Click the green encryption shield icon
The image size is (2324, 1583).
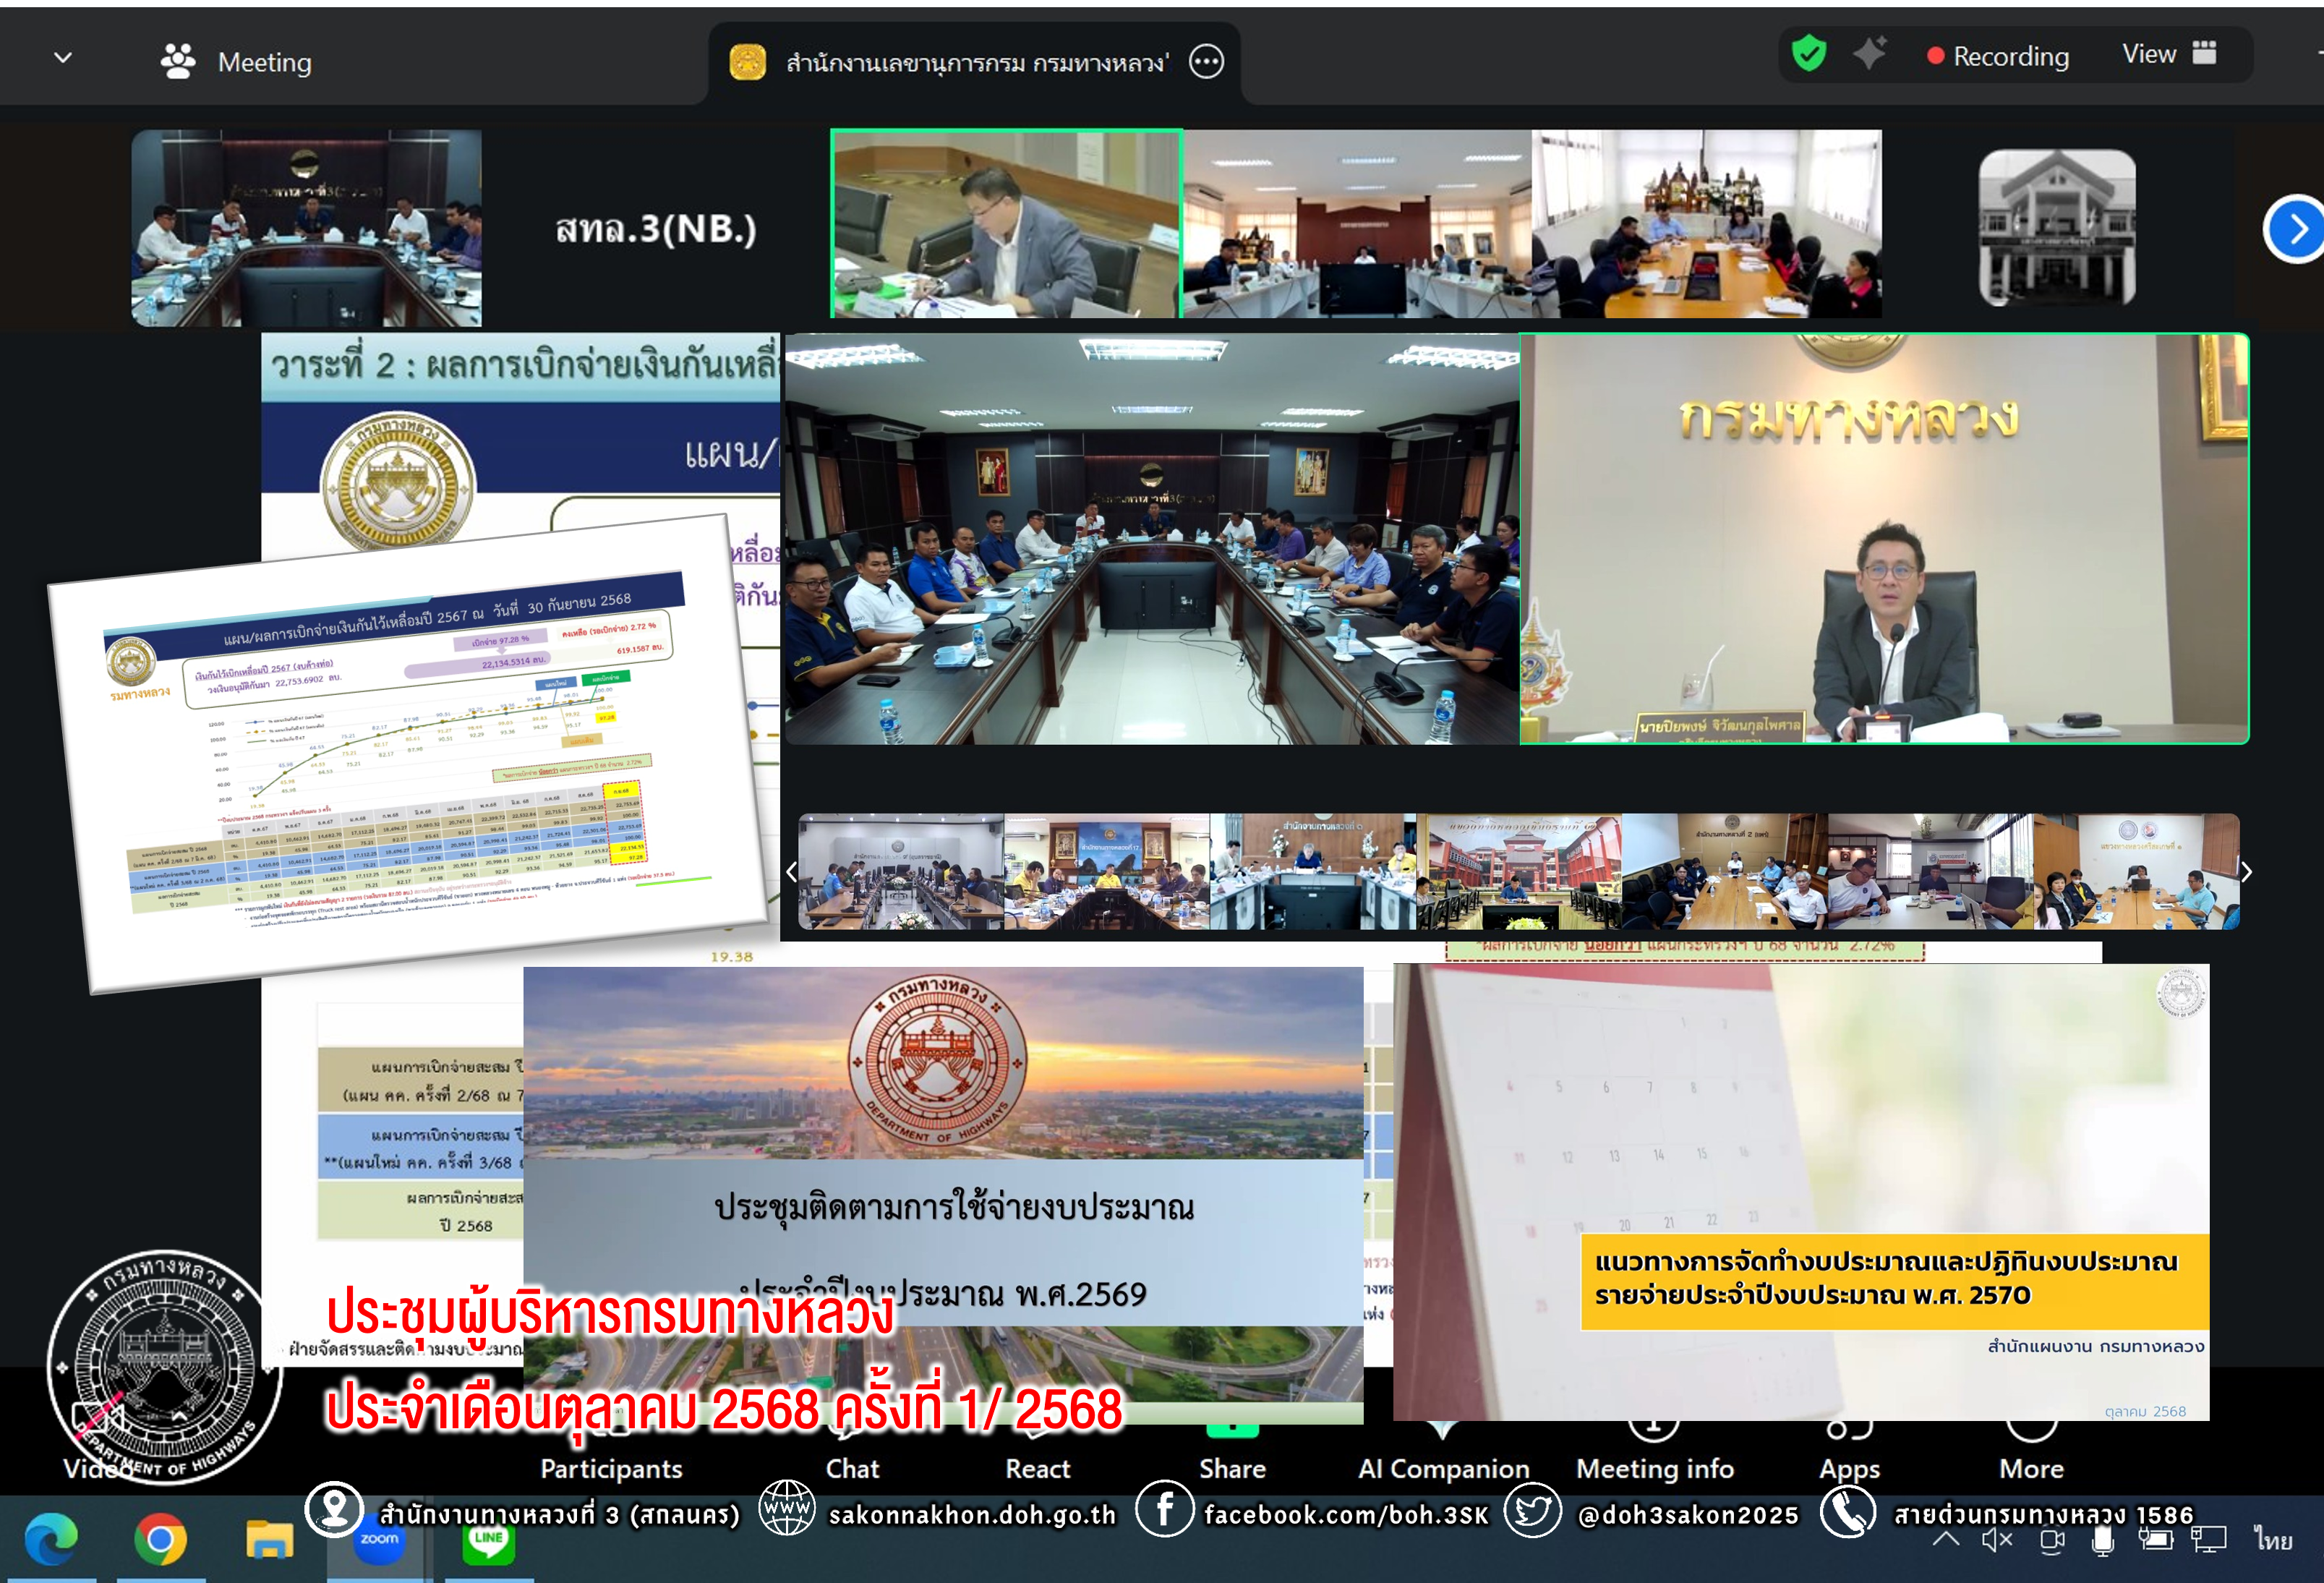pyautogui.click(x=1808, y=54)
